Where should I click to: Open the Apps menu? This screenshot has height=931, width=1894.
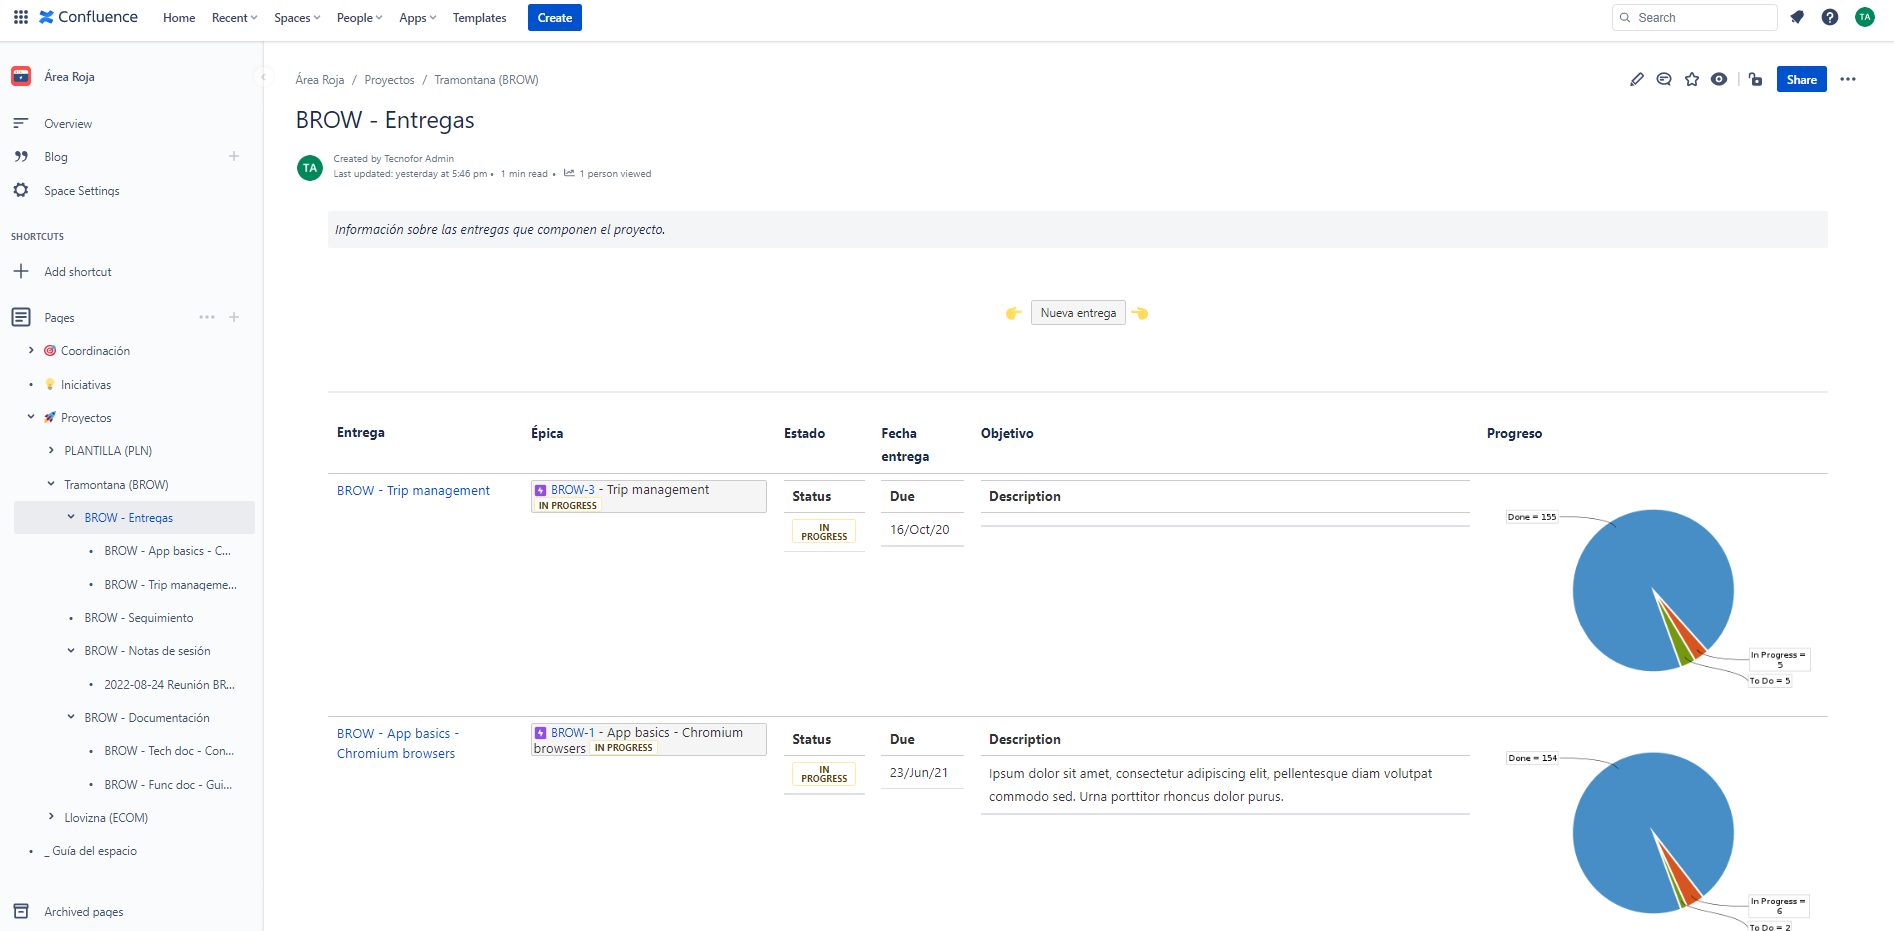click(x=417, y=18)
